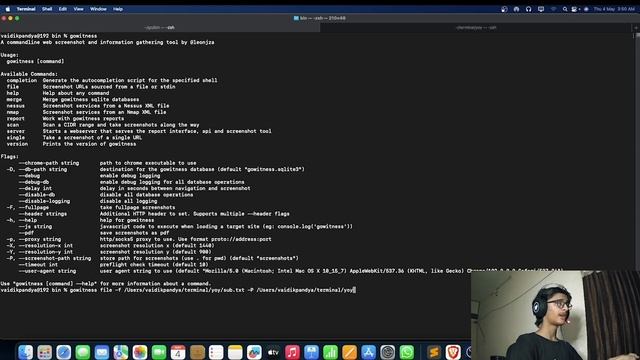Start FaceTime from the dock
This screenshot has width=640, height=360.
pyautogui.click(x=159, y=352)
